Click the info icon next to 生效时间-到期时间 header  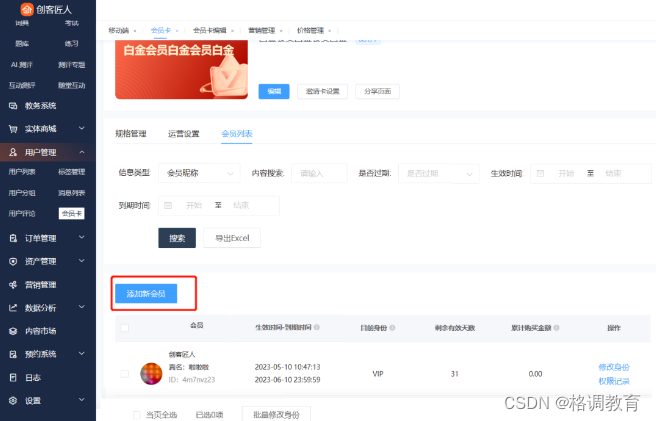tap(317, 327)
